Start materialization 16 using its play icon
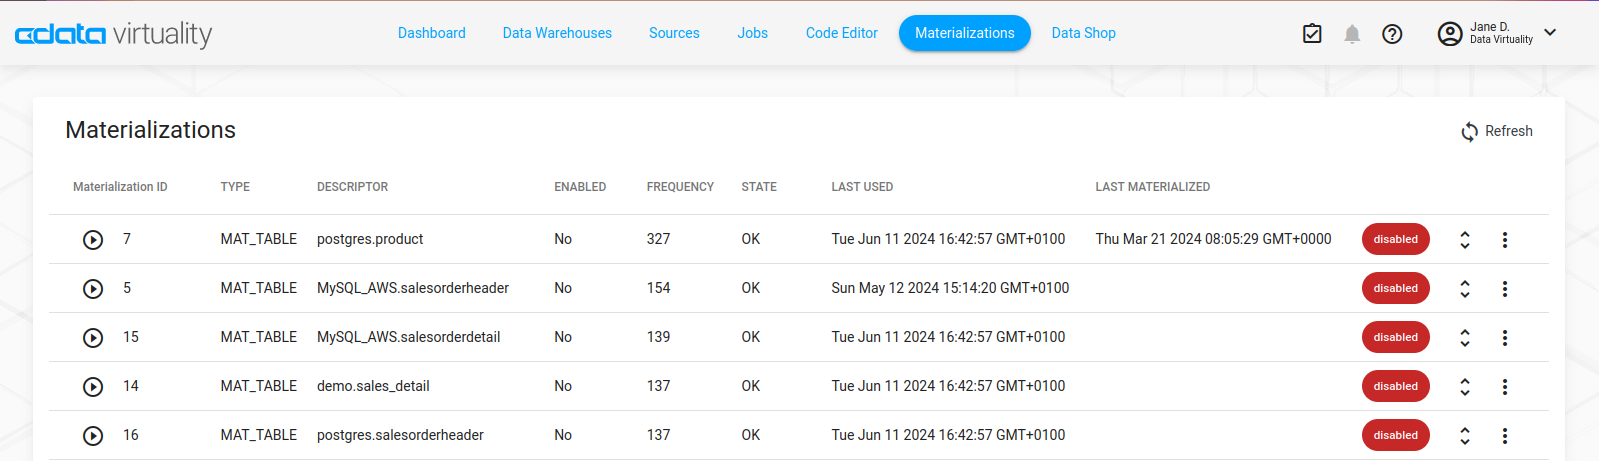 pos(93,436)
